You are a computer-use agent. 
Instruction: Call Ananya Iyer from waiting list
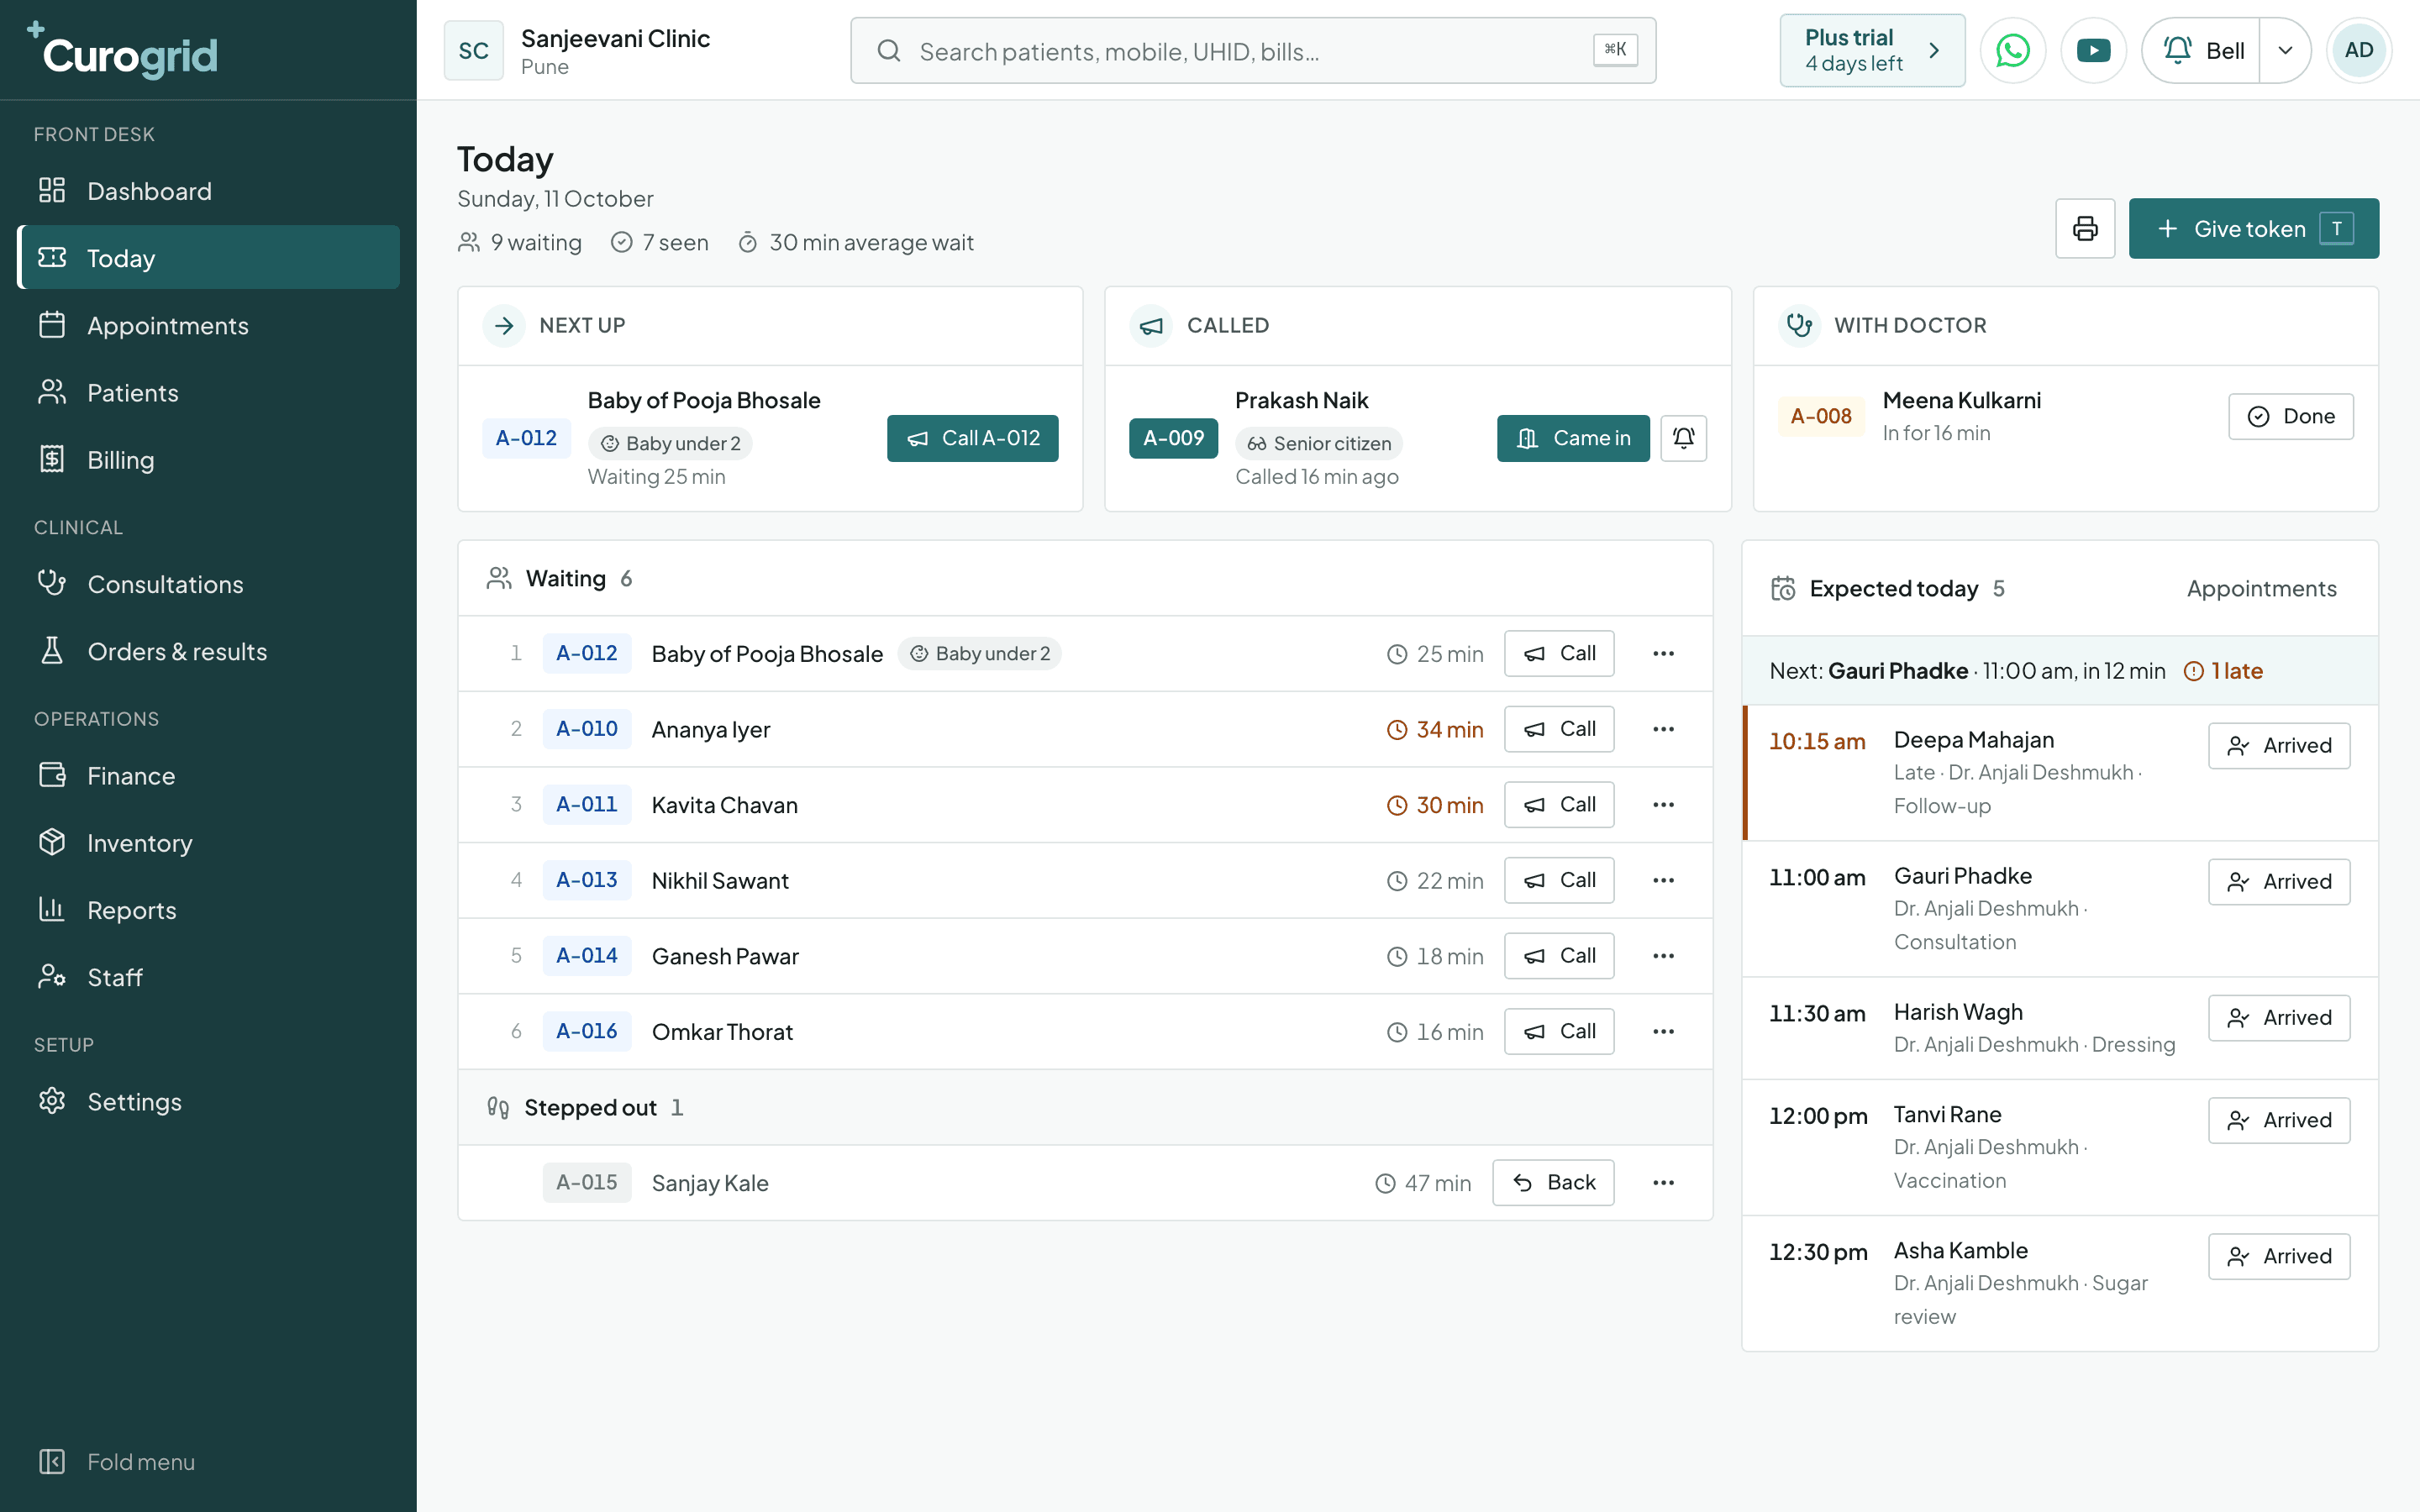(1559, 729)
